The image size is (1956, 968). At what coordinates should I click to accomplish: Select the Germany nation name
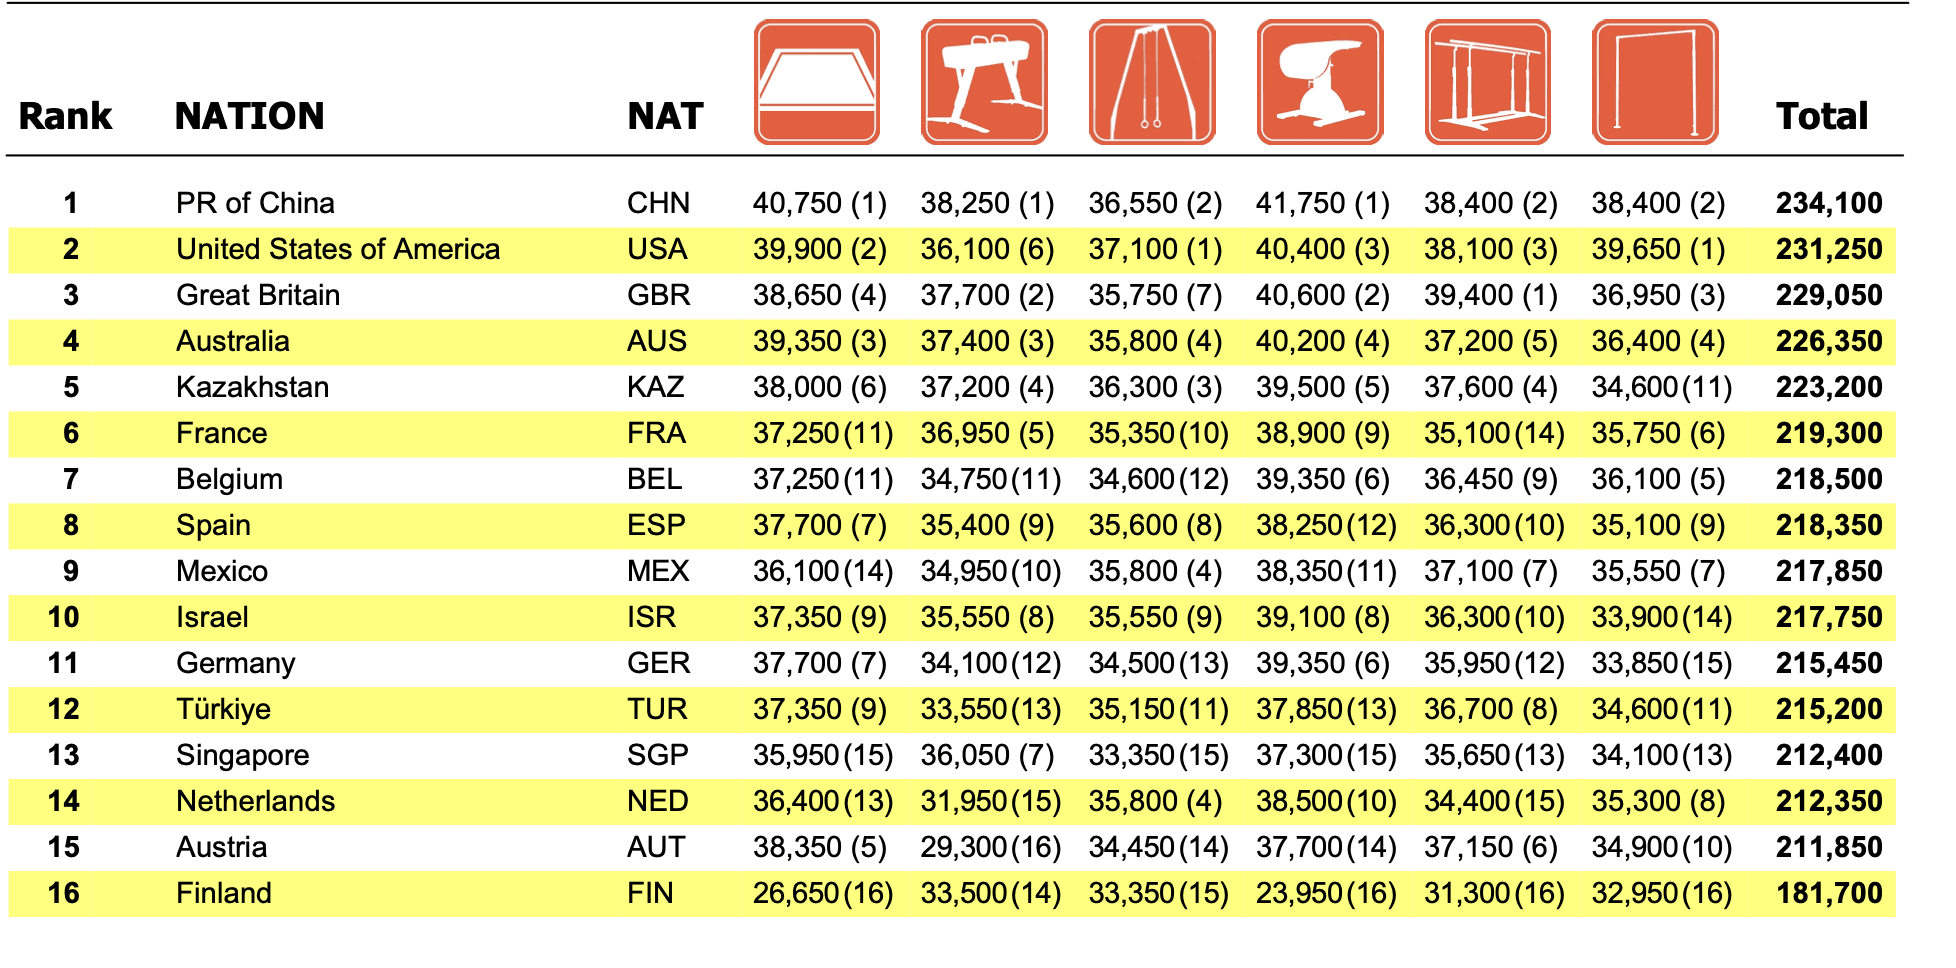[236, 663]
